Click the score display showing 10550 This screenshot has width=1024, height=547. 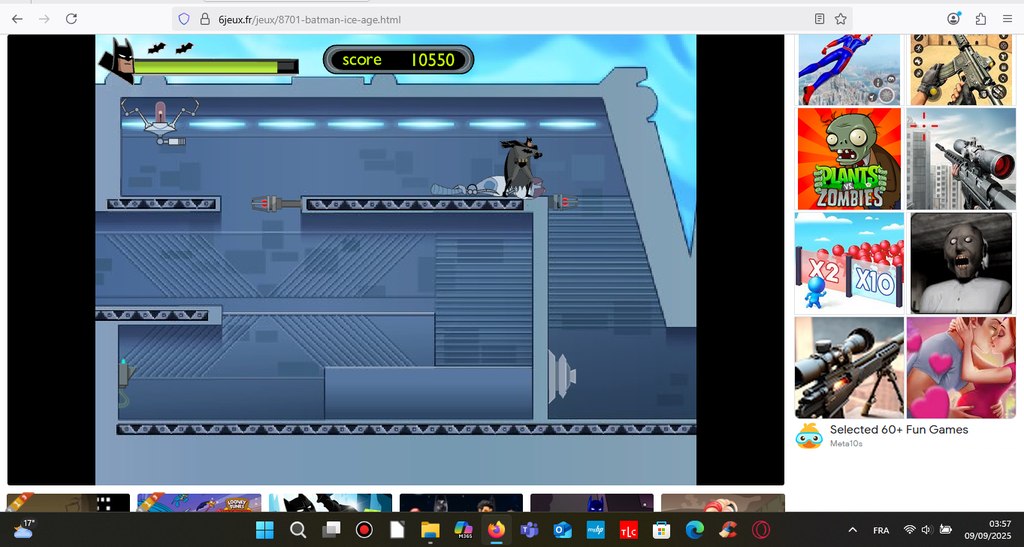(398, 59)
